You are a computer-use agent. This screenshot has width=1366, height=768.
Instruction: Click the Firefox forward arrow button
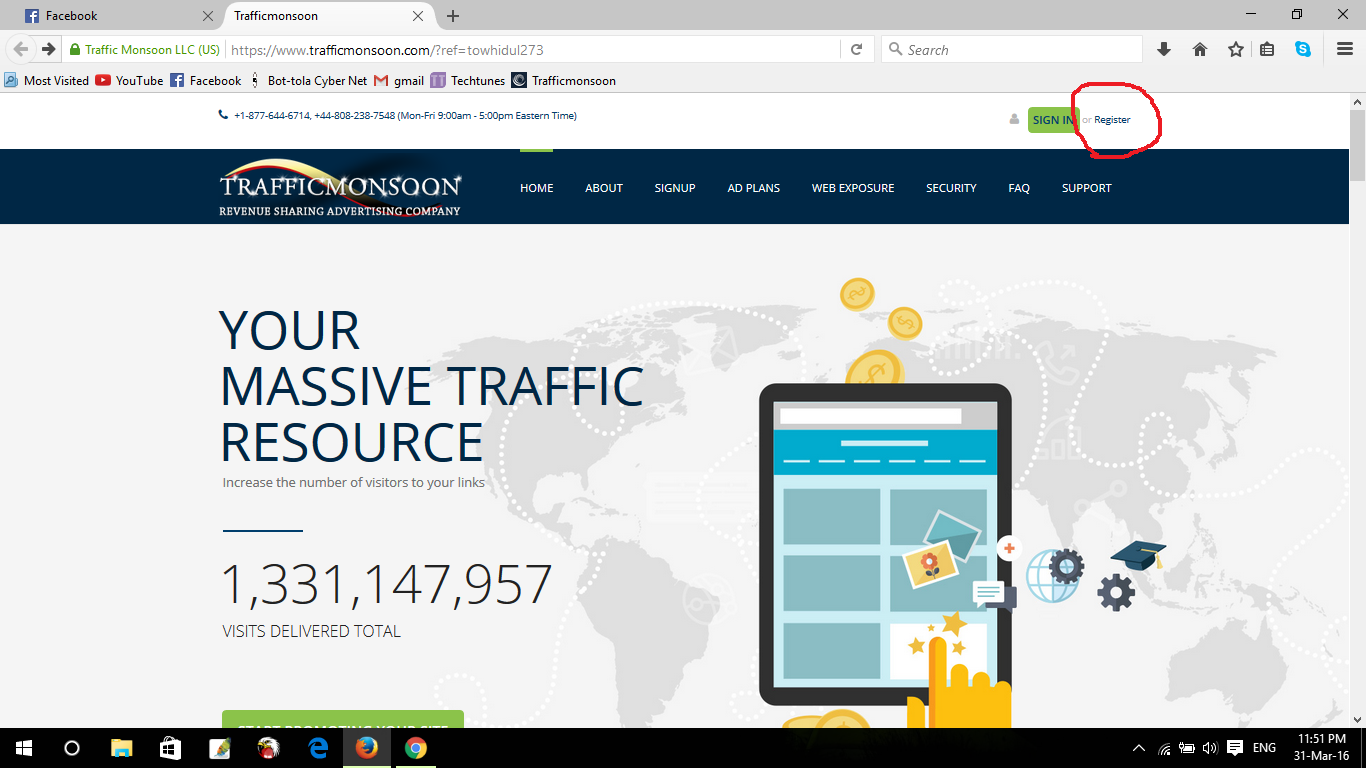[48, 49]
